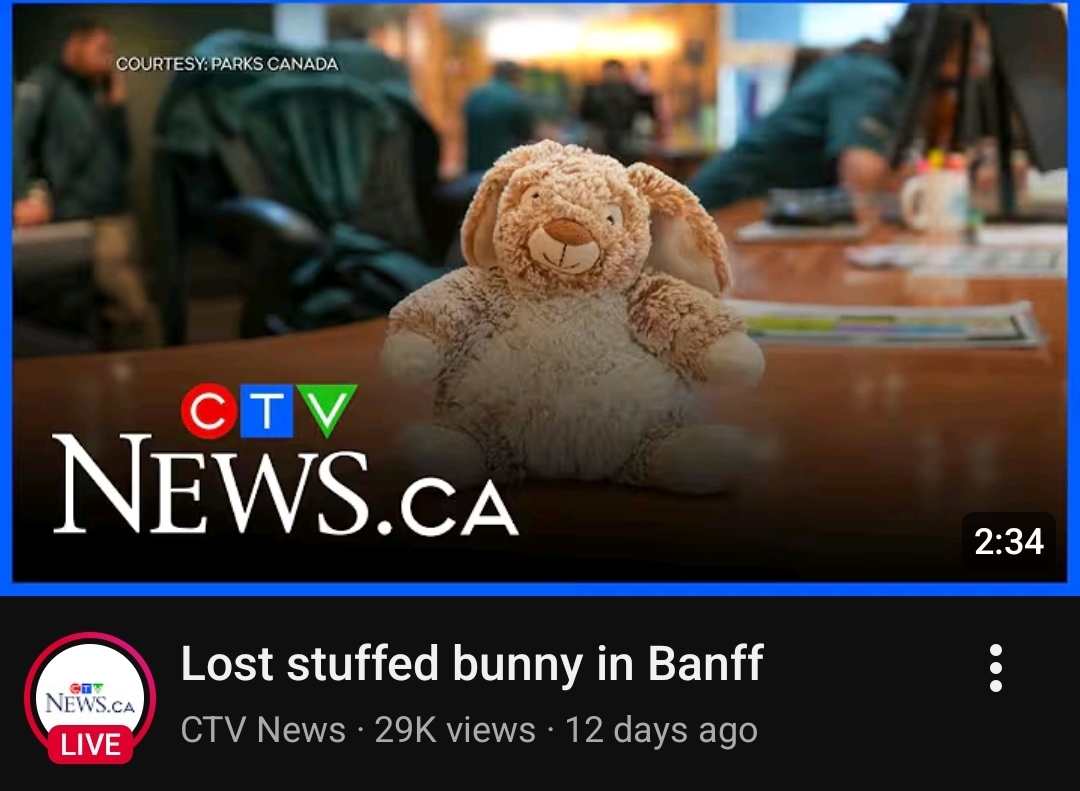Click the 12 days ago upload date
Image resolution: width=1080 pixels, height=791 pixels.
tap(661, 729)
